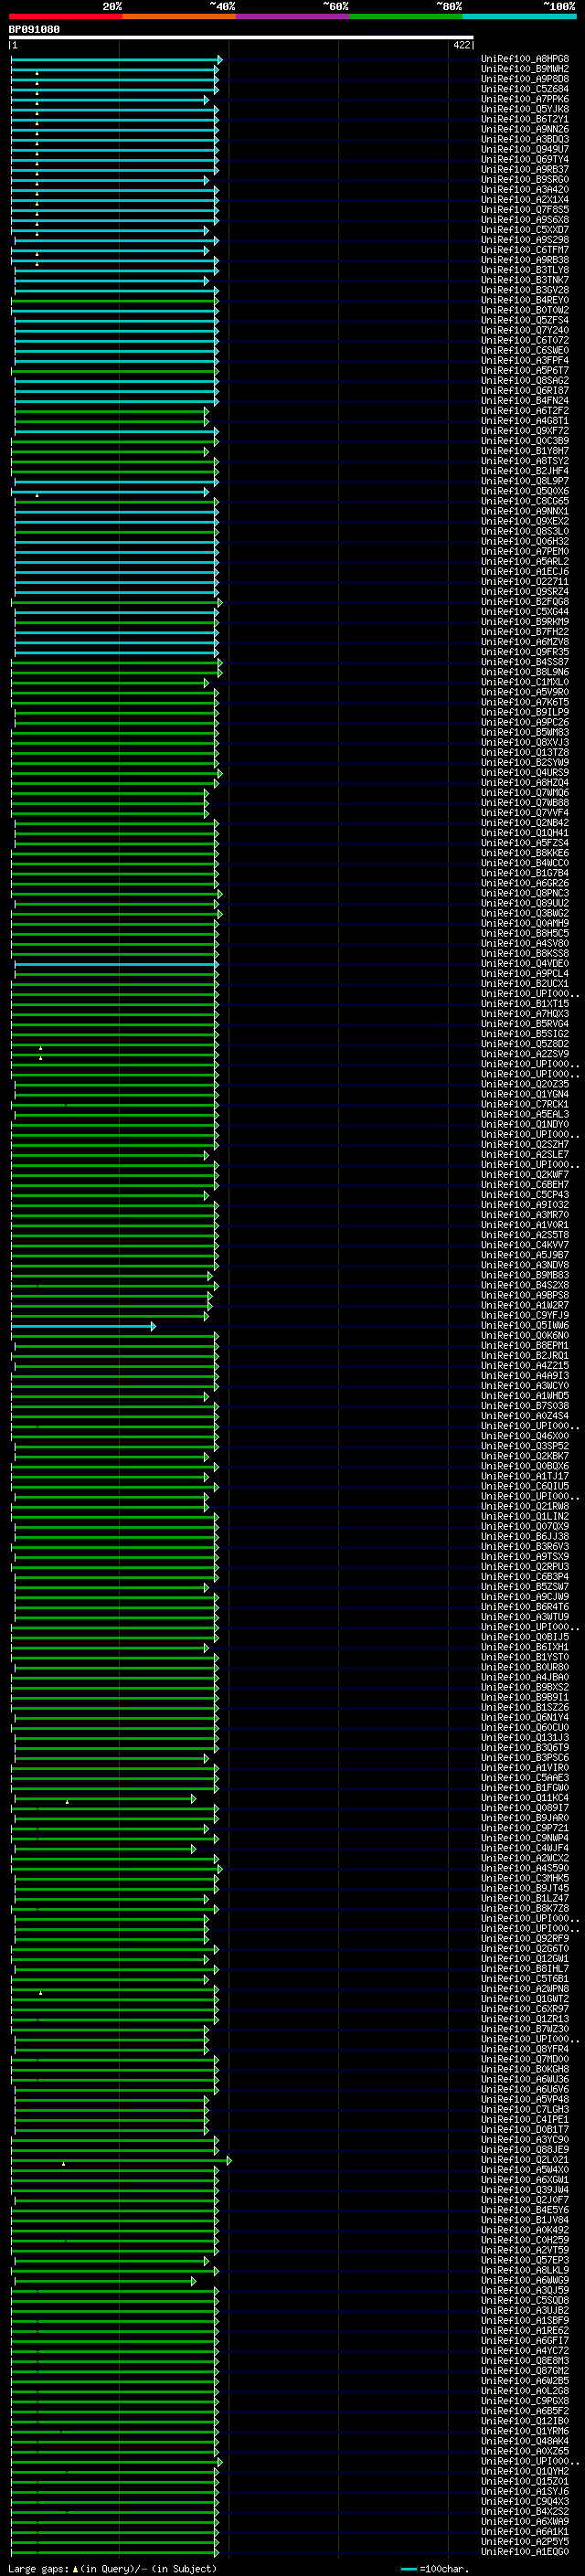The image size is (585, 2576).
Task: Select UniRef100_A3A420 hit label
Action: click(525, 189)
